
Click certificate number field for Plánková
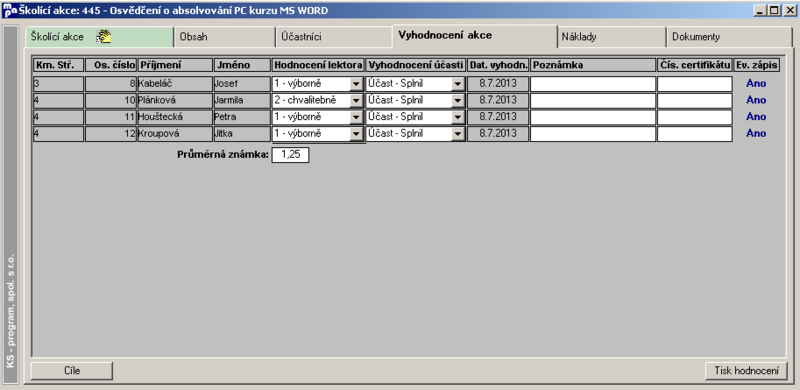point(694,101)
